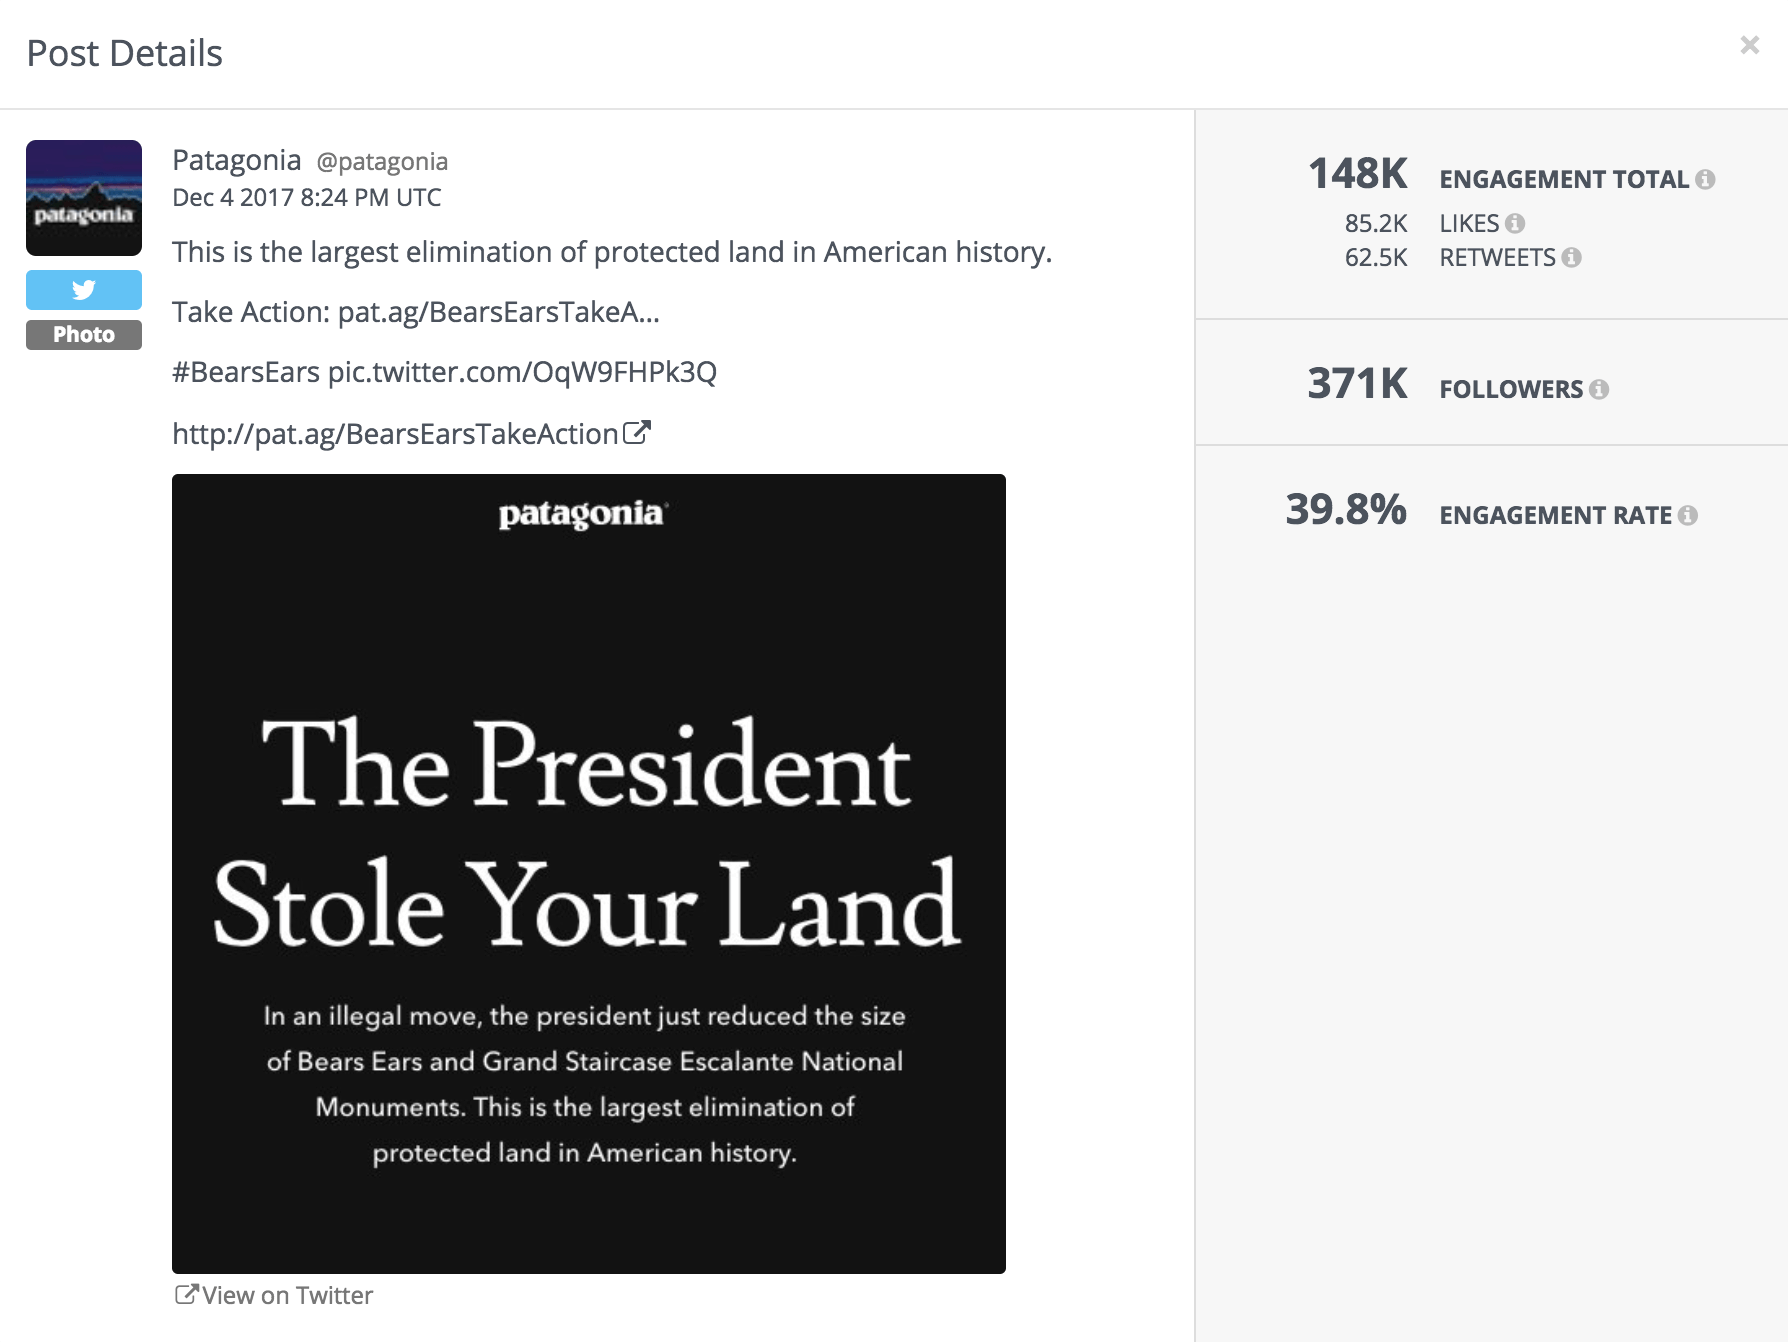Click the Patagonia account name
This screenshot has width=1788, height=1342.
236,160
